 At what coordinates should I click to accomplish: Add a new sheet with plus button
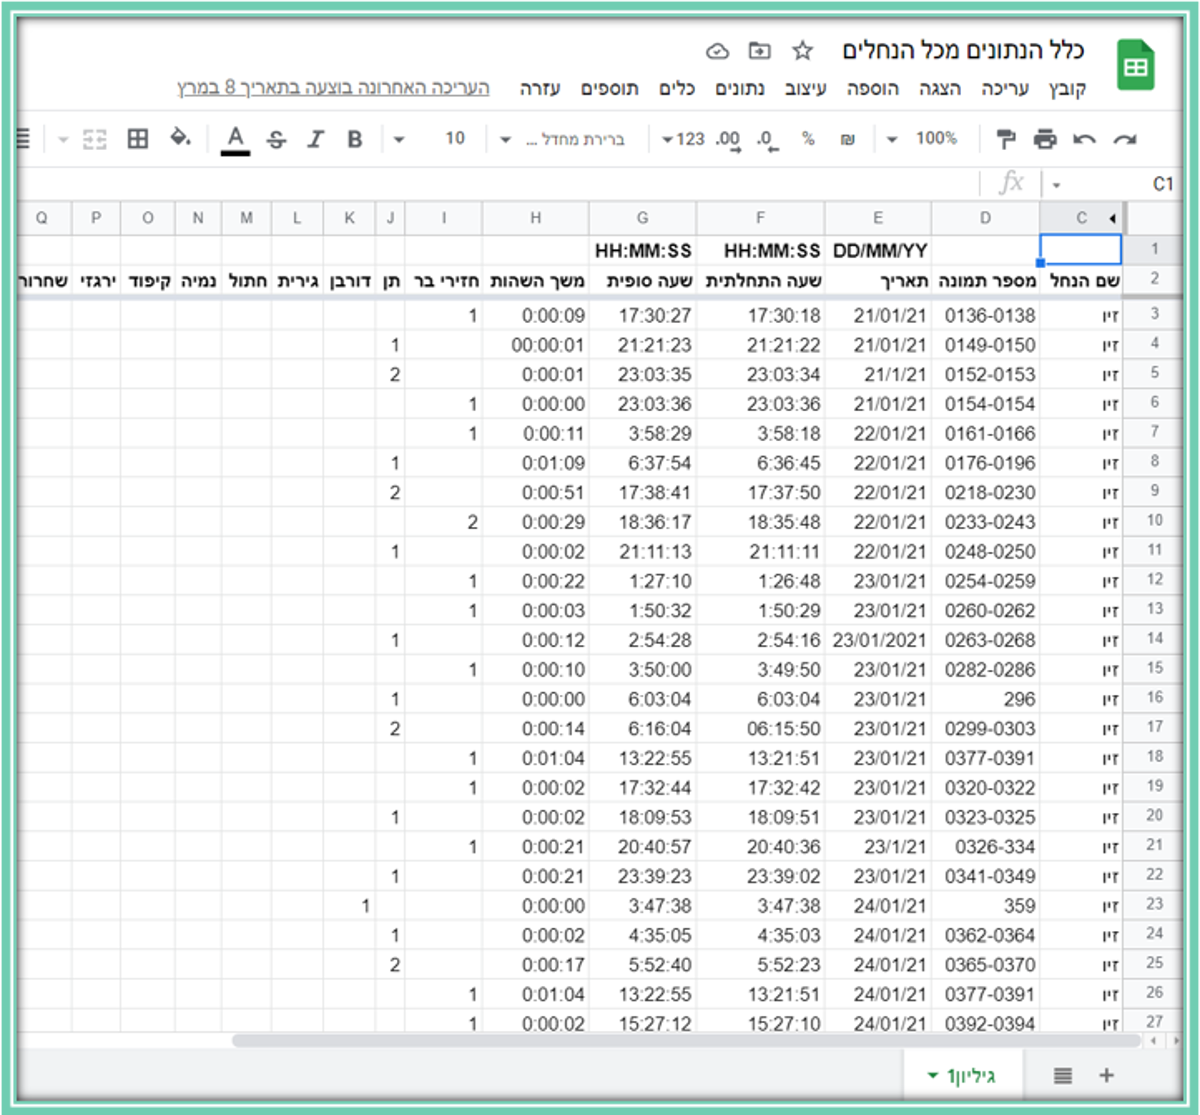(x=1106, y=1076)
